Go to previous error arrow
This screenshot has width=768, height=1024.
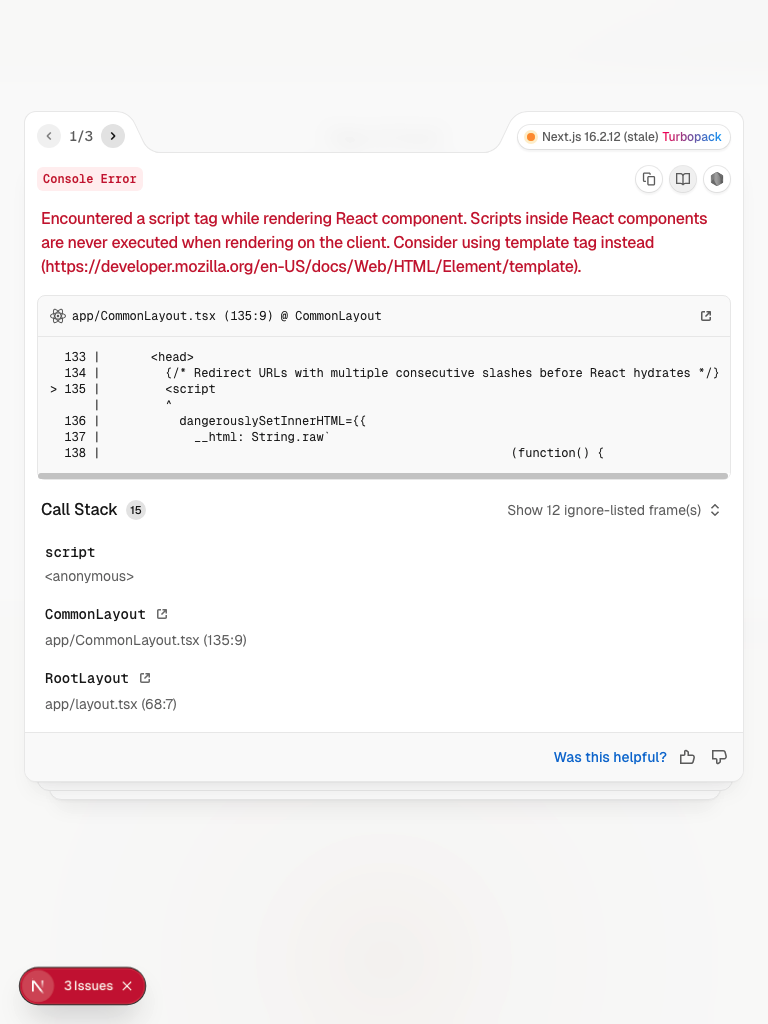(x=49, y=136)
